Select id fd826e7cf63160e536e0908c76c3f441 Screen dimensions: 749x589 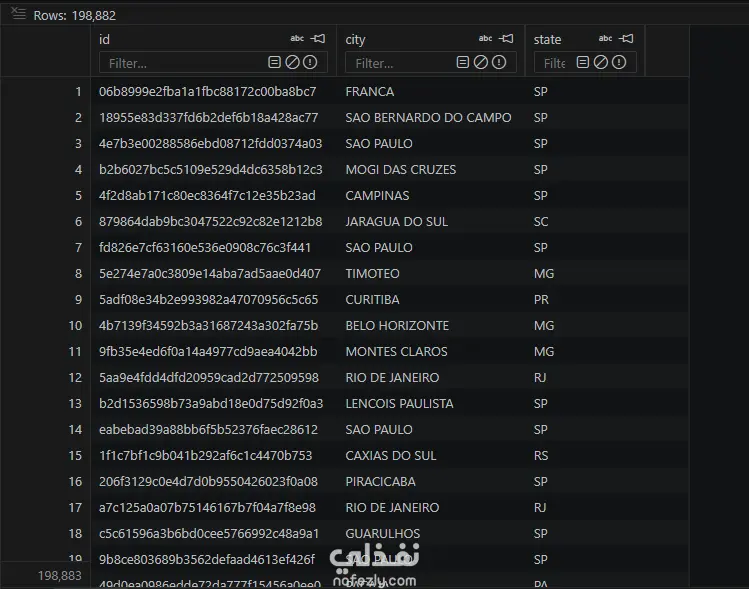coord(205,247)
